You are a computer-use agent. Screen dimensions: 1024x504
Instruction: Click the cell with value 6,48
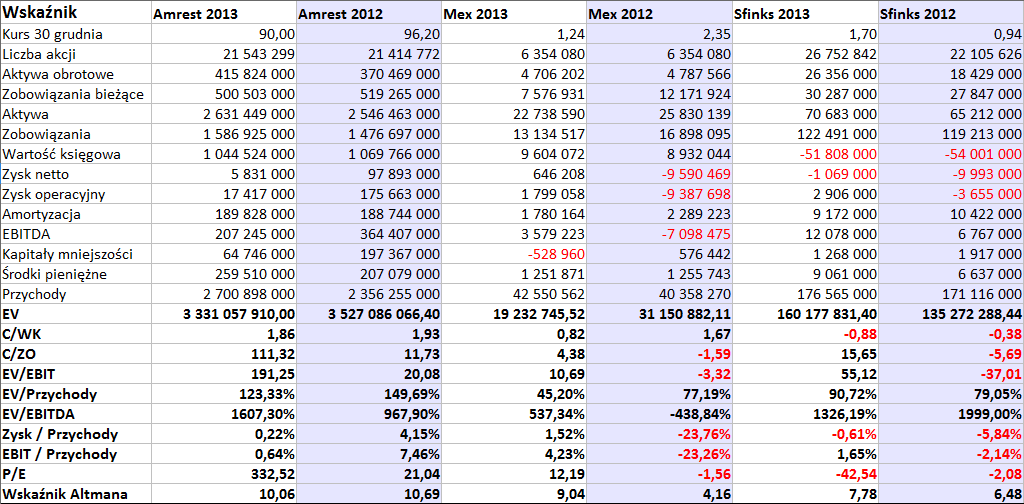(951, 494)
